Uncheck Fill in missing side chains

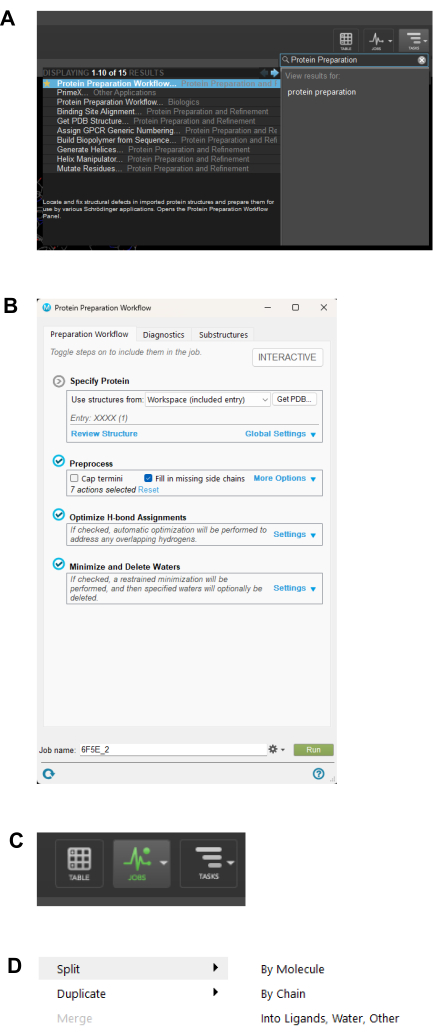click(x=148, y=478)
